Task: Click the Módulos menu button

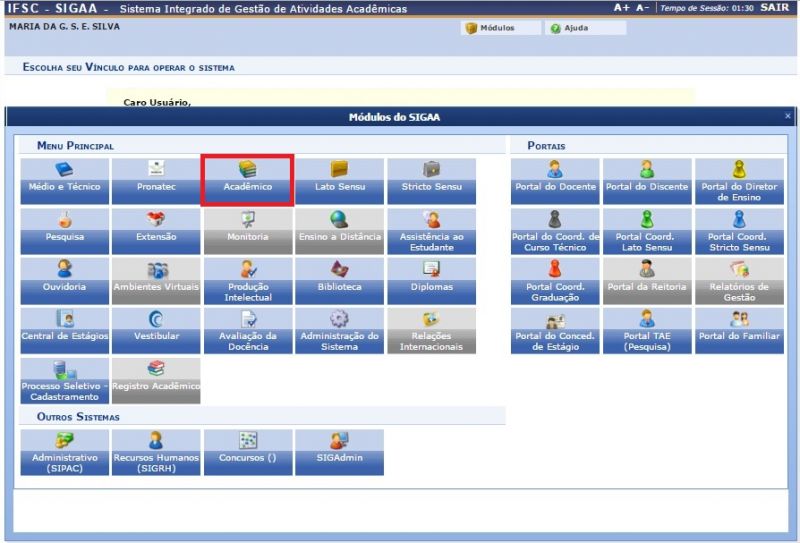Action: coord(490,28)
